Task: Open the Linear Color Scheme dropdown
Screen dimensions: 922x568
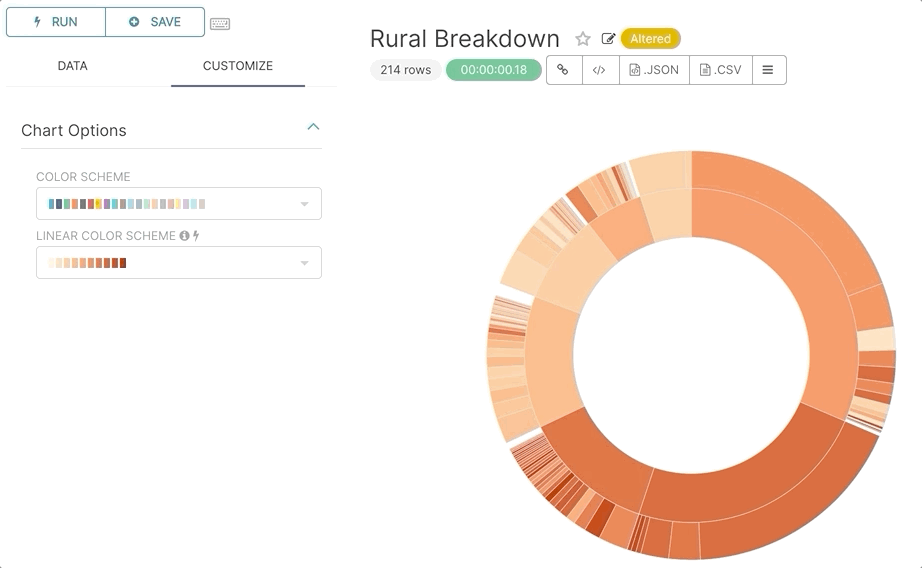Action: click(x=179, y=263)
